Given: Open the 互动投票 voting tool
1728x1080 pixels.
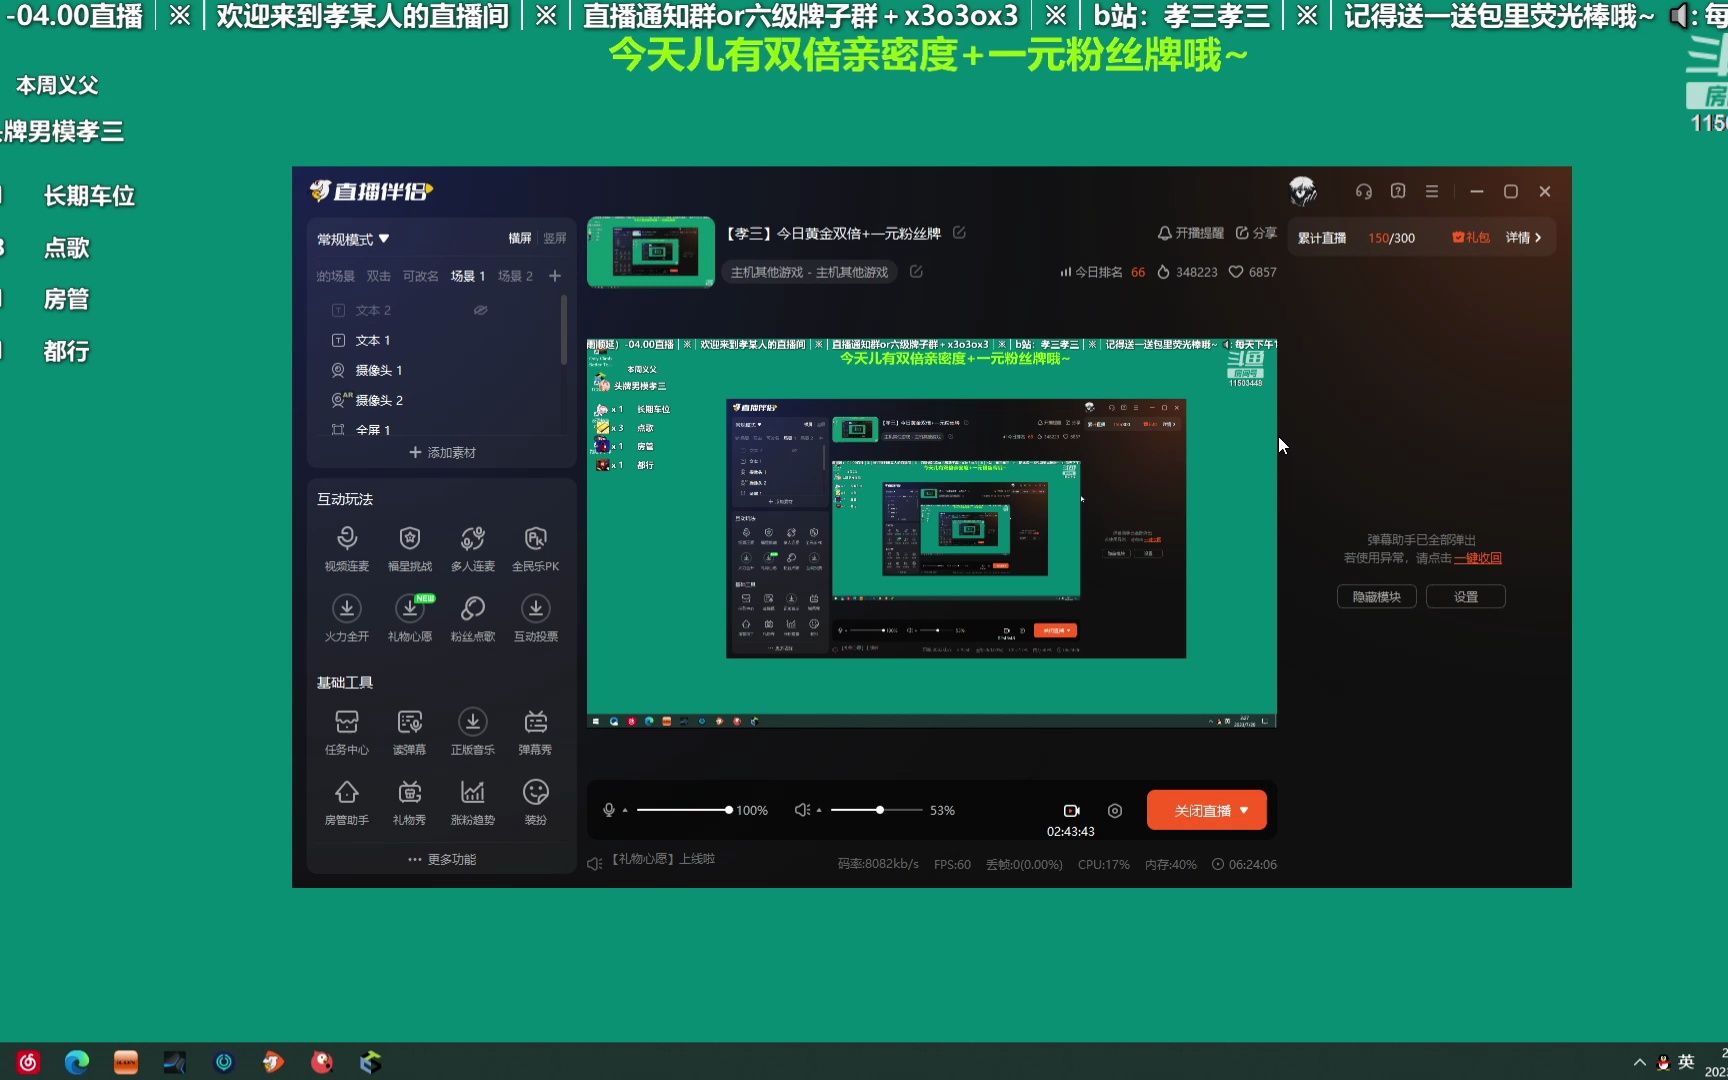Looking at the screenshot, I should pyautogui.click(x=536, y=618).
